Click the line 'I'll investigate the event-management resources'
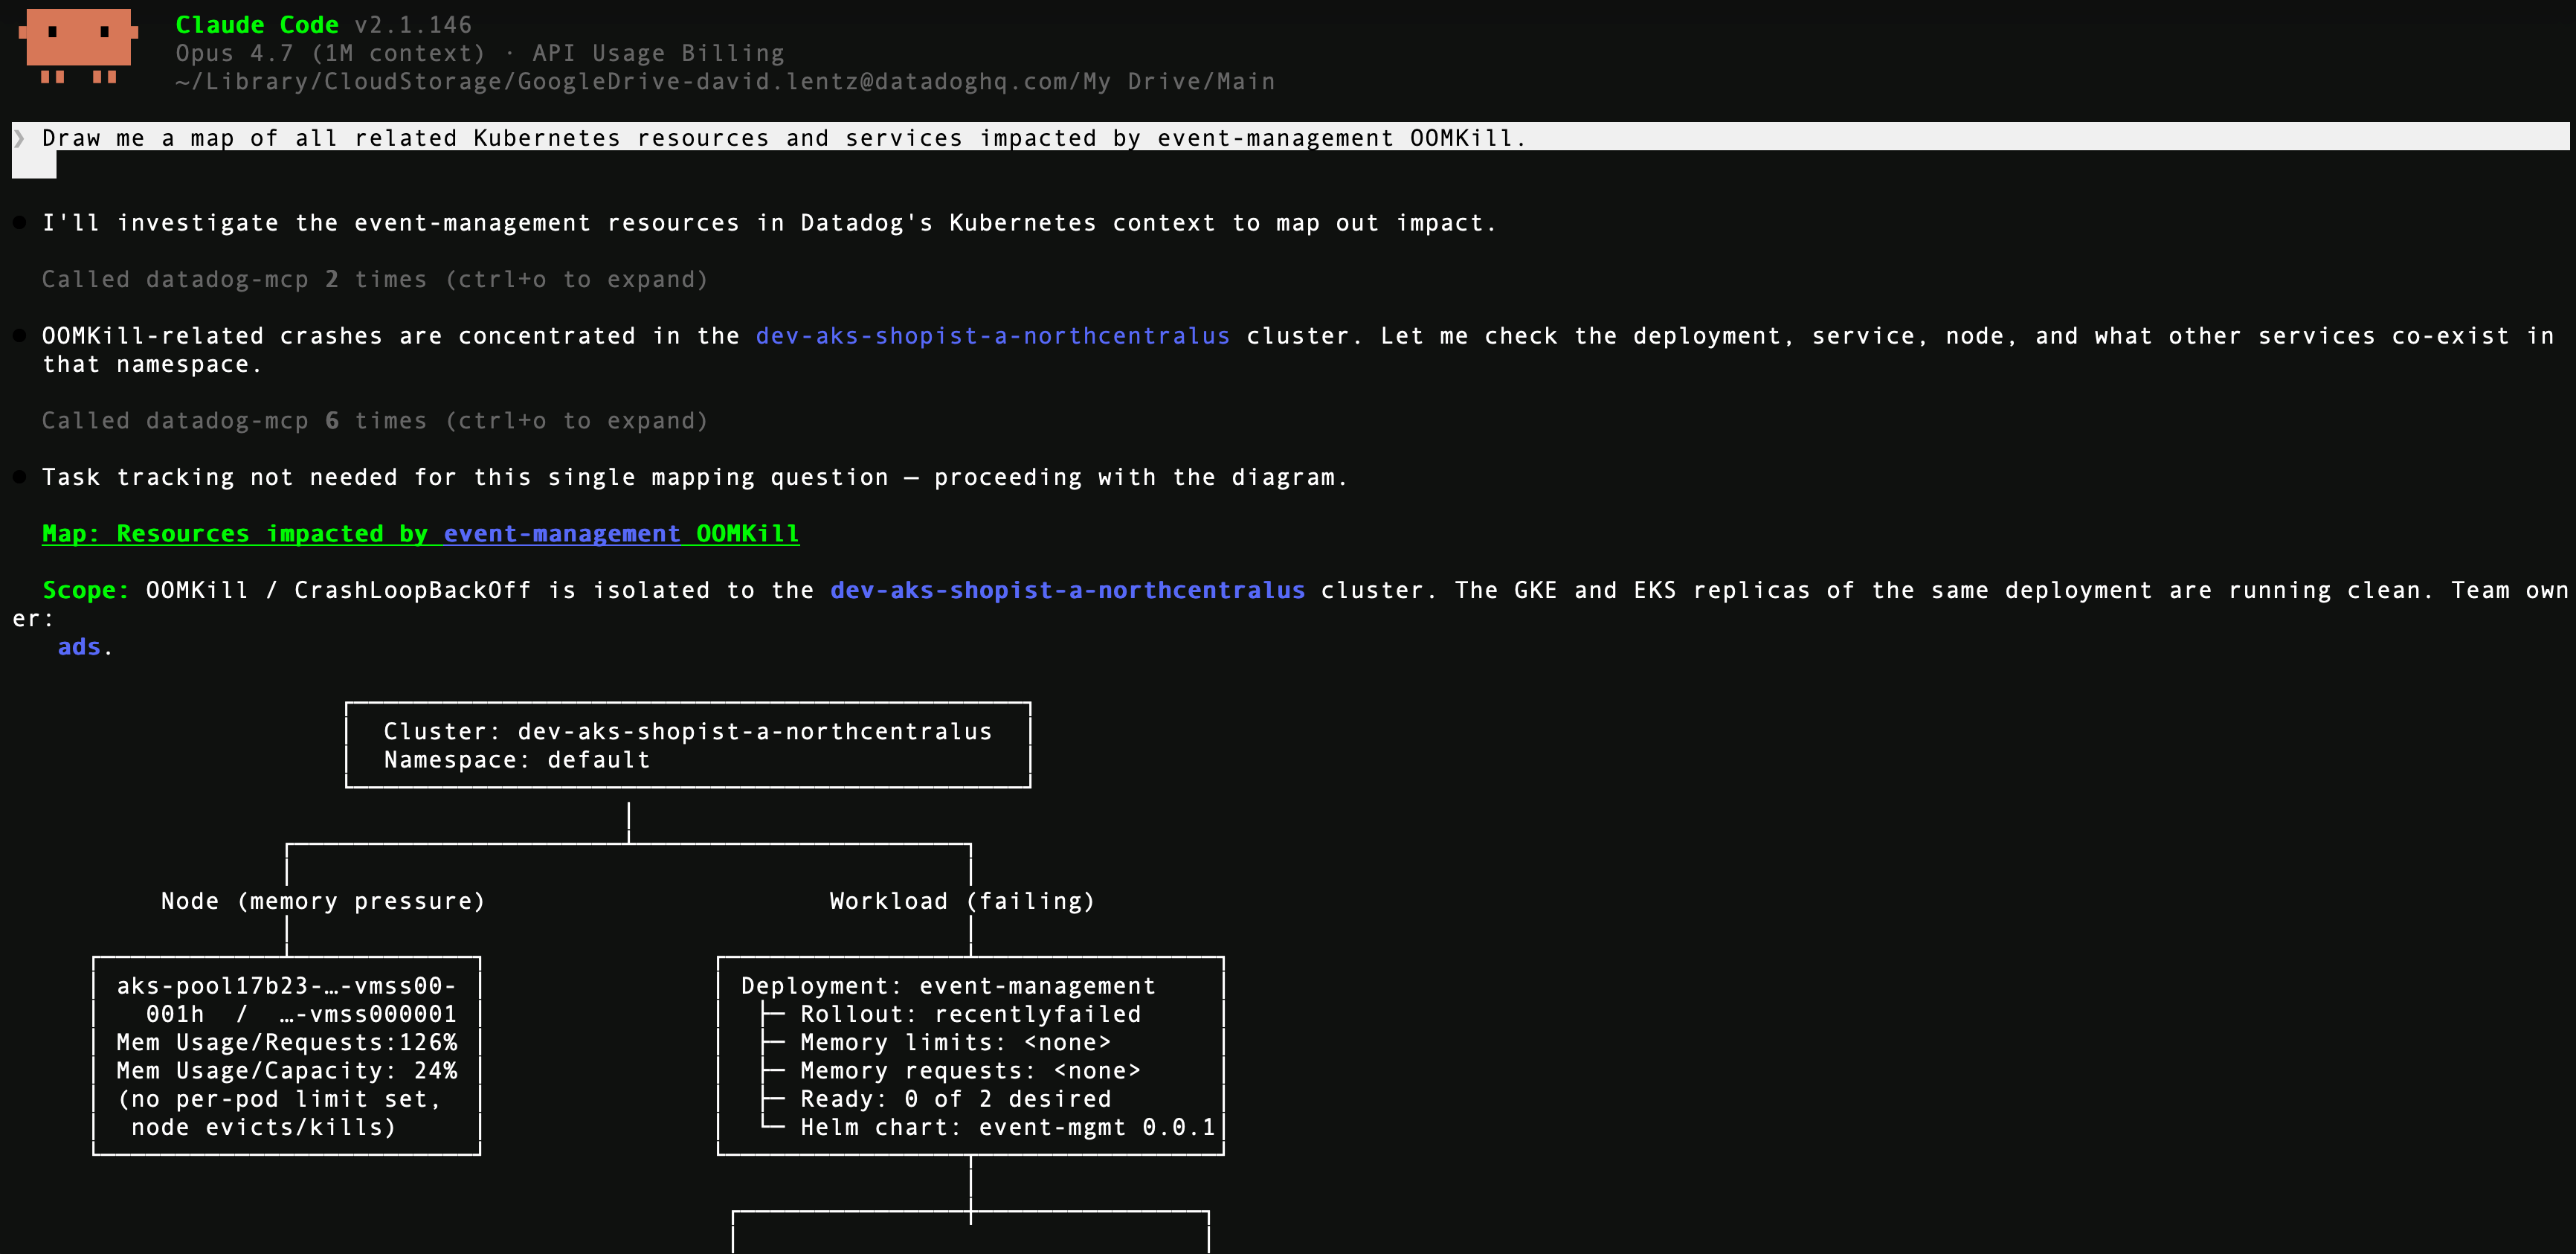 pyautogui.click(x=768, y=223)
